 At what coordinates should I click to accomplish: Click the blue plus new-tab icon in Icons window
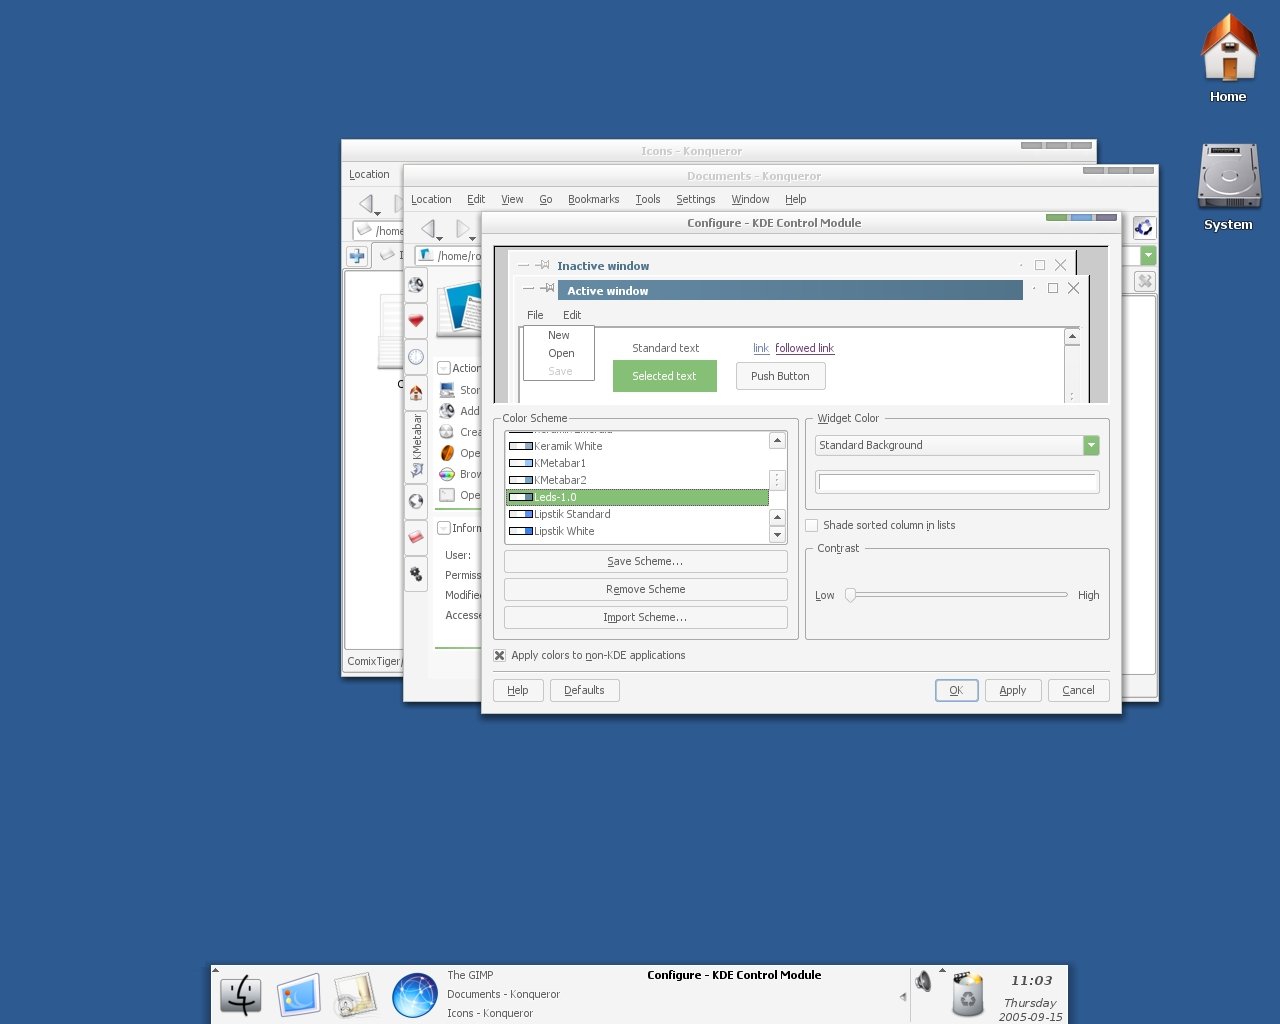[357, 256]
